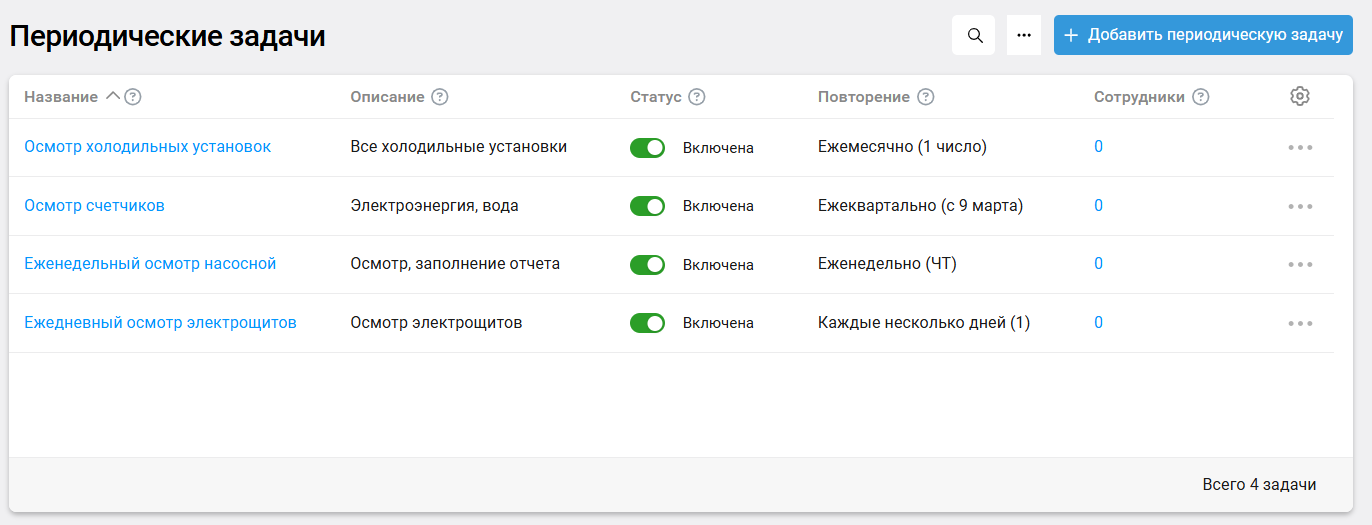This screenshot has height=525, width=1372.
Task: Turn off the Осмотр счетчиков status switch
Action: pyautogui.click(x=647, y=206)
